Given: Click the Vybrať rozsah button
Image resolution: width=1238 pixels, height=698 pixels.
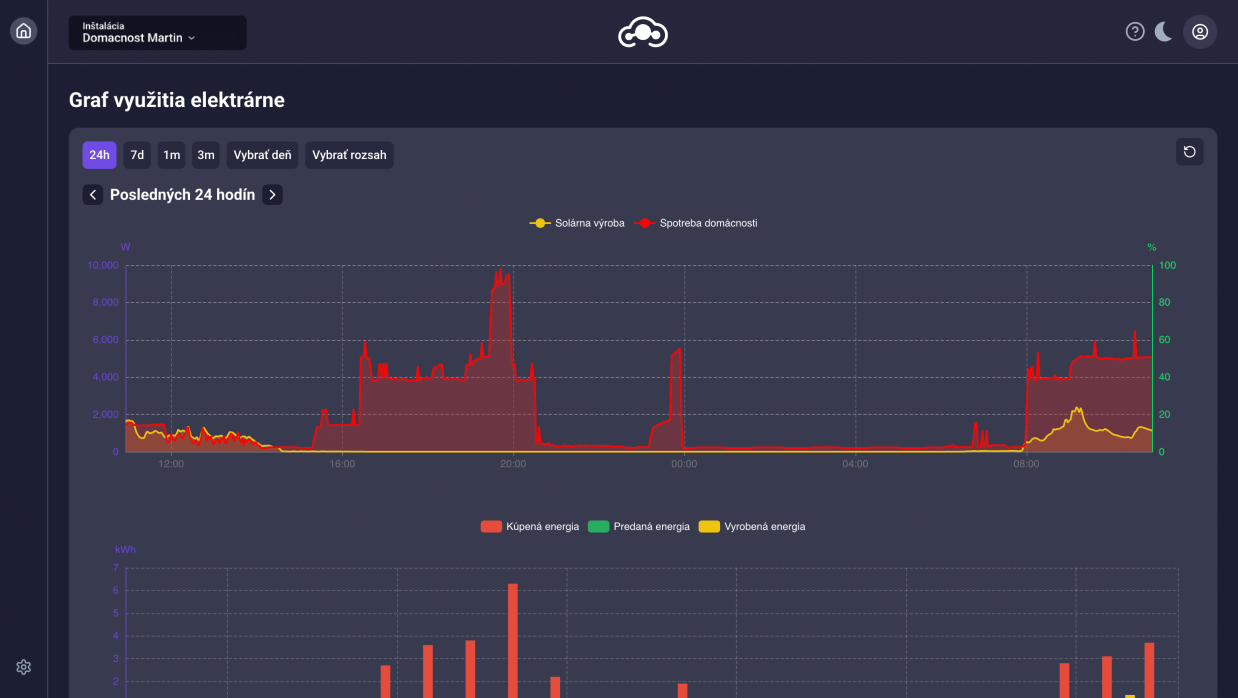Looking at the screenshot, I should point(349,155).
